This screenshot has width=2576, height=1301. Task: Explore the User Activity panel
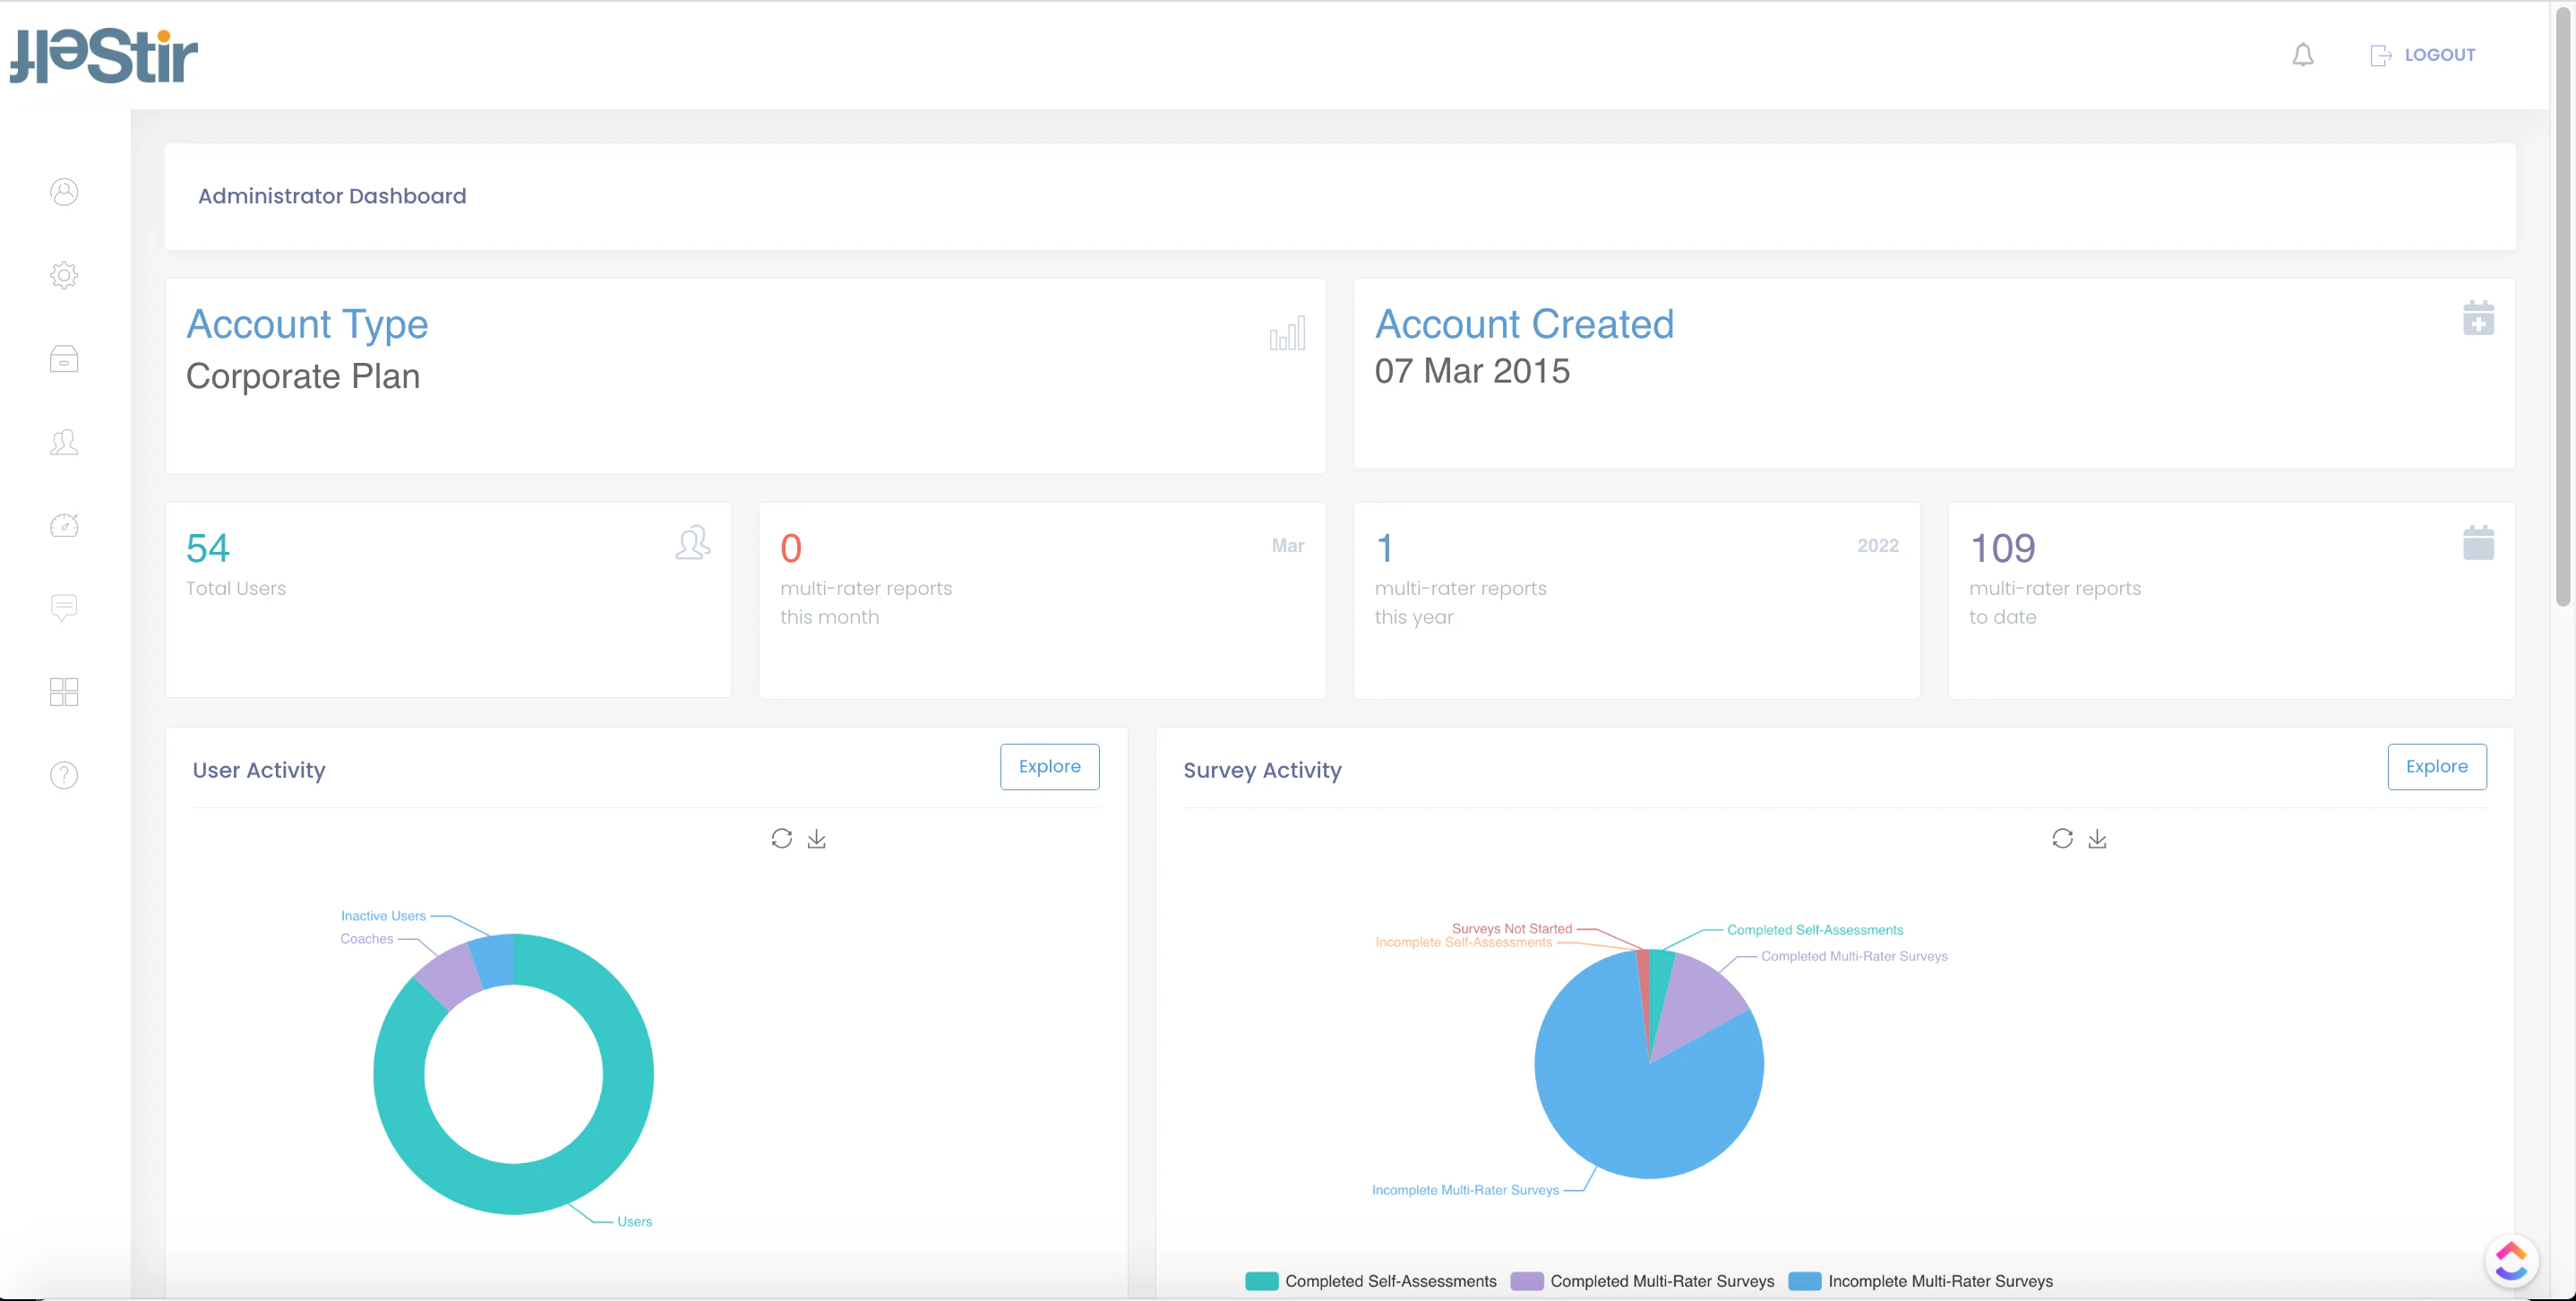click(1049, 766)
